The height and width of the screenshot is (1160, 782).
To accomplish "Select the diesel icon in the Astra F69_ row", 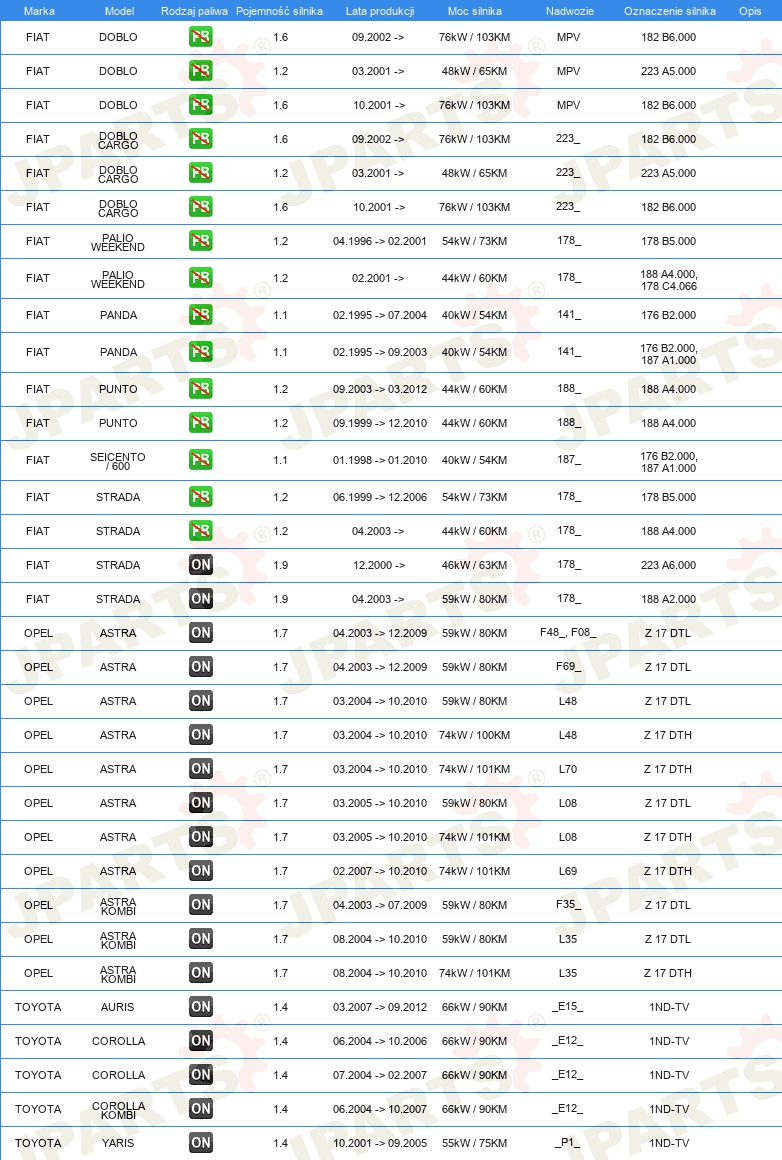I will pos(200,667).
